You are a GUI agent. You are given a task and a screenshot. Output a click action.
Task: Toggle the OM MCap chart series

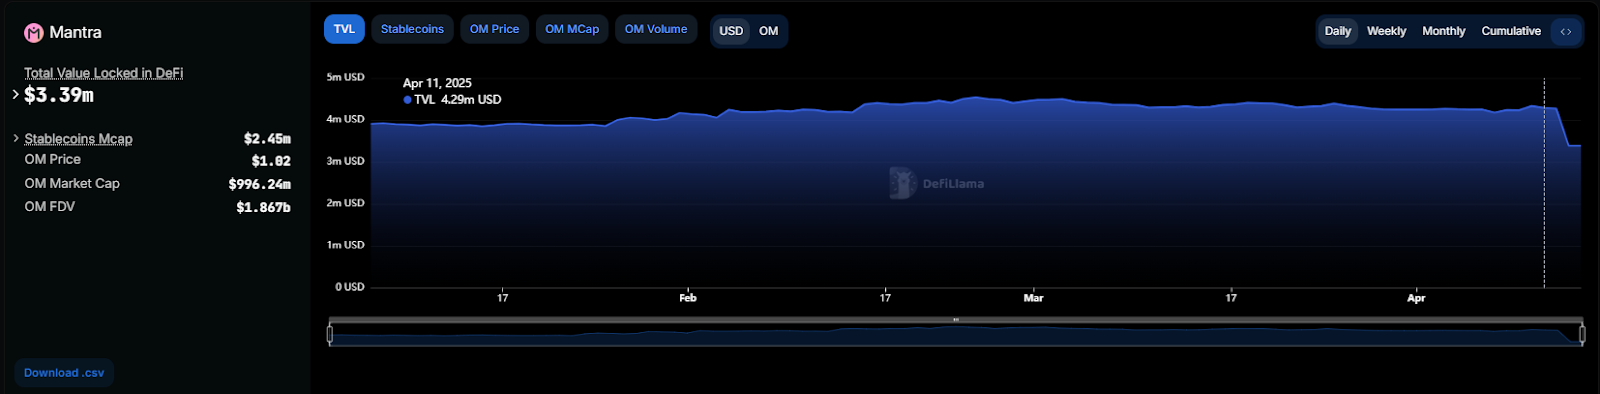(x=572, y=29)
